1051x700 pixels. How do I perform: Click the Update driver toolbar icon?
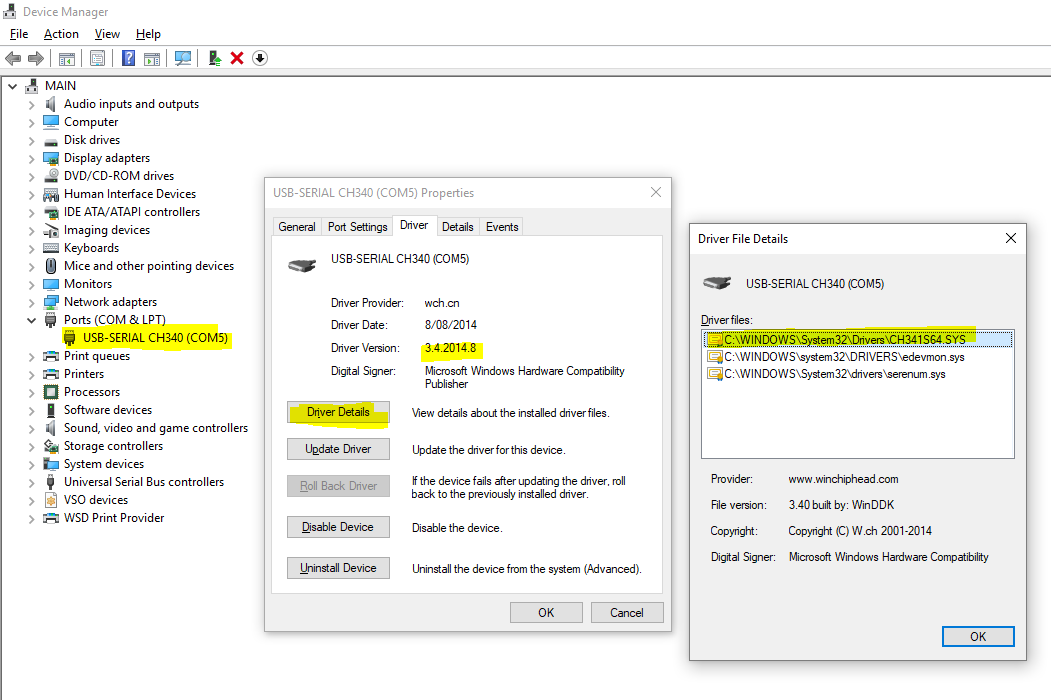214,58
